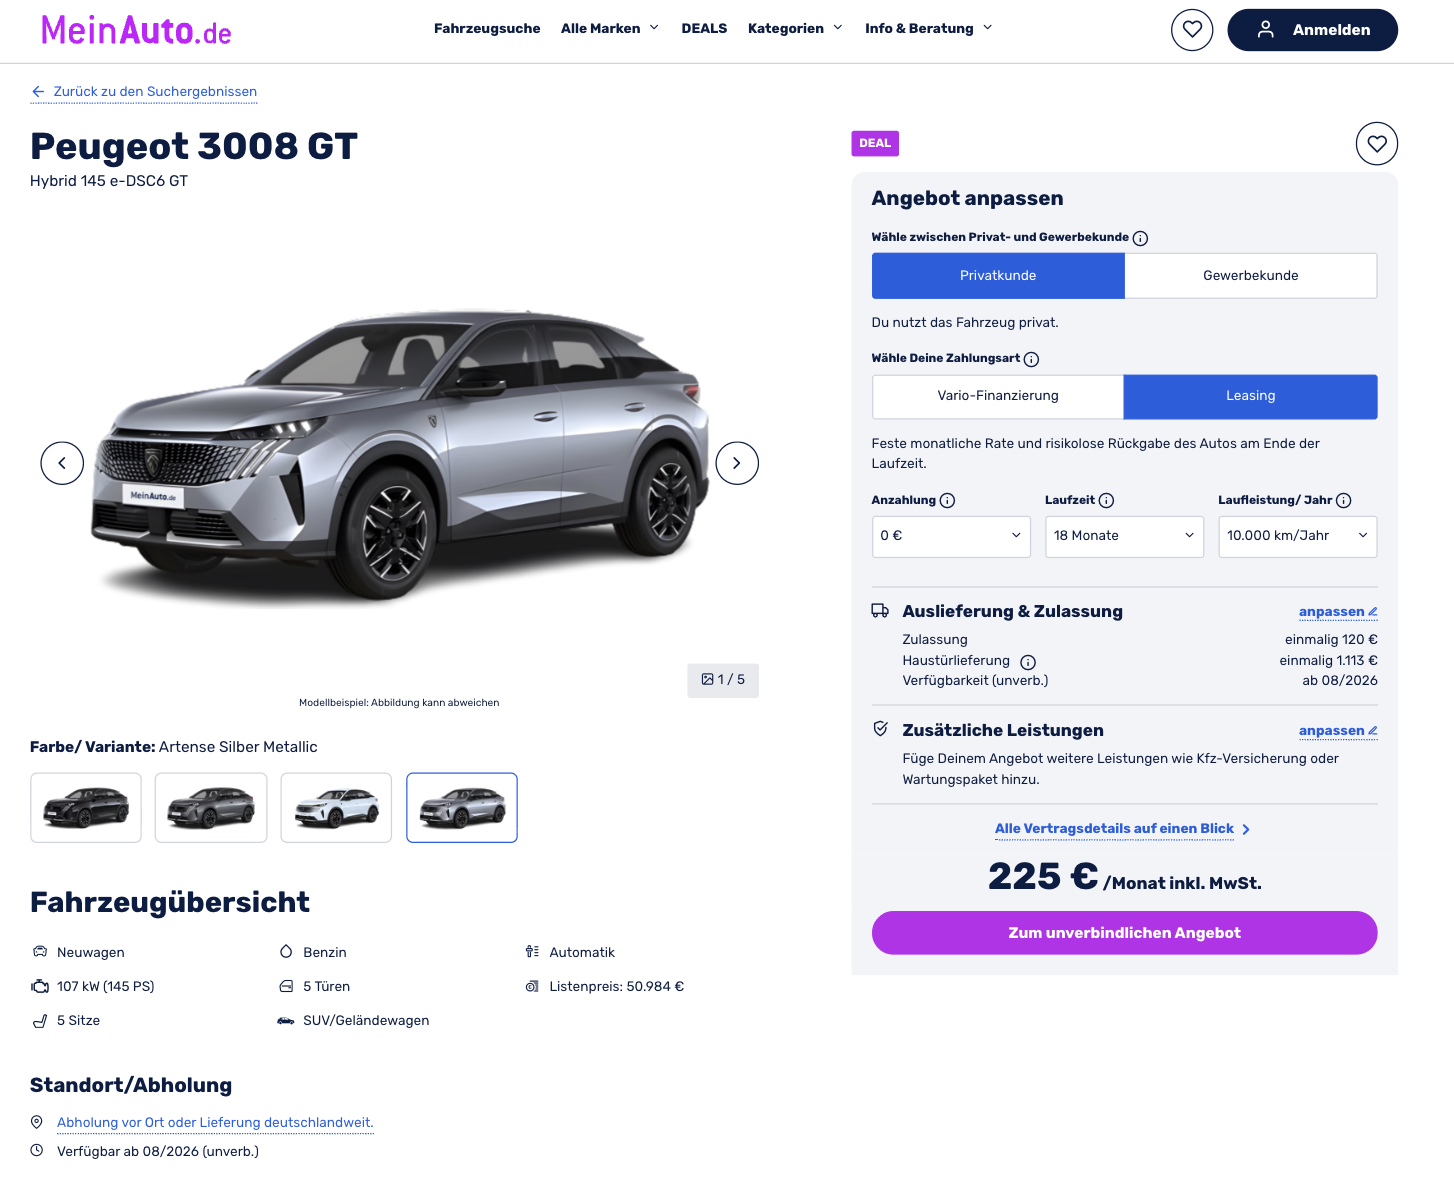Click Zum unverbindlichen Angebot button
The width and height of the screenshot is (1454, 1190).
pos(1124,933)
